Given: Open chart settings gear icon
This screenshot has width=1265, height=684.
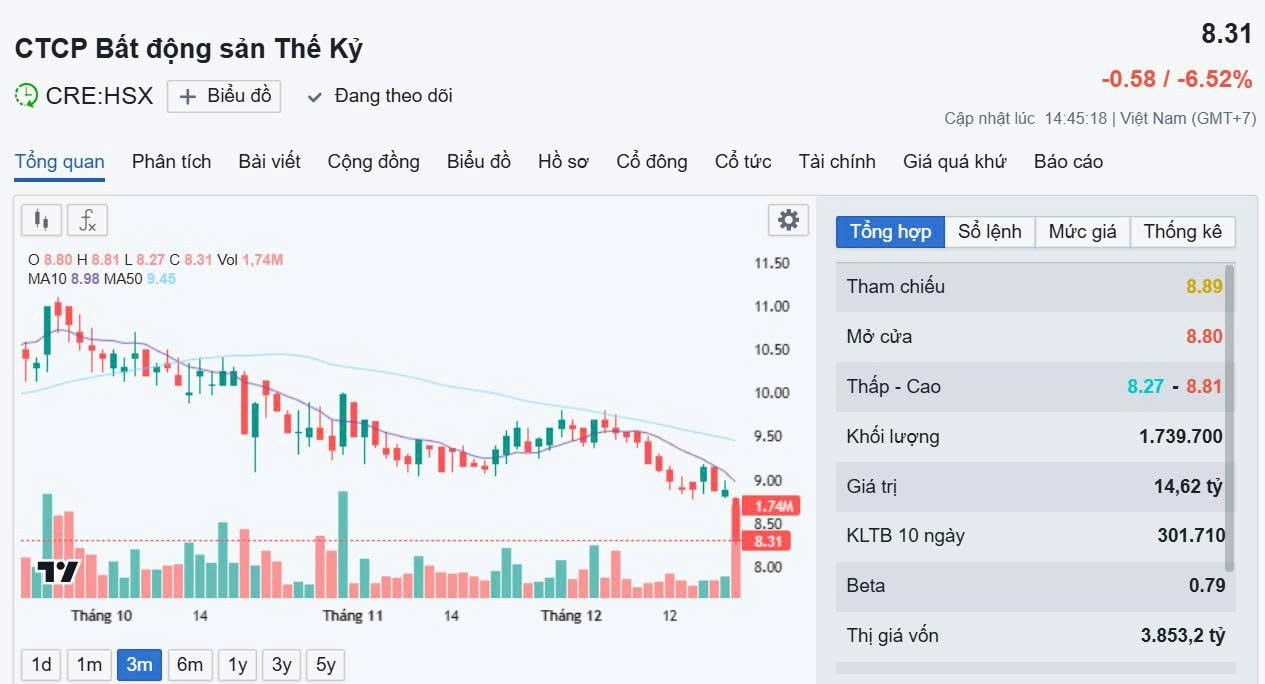Looking at the screenshot, I should pos(788,220).
